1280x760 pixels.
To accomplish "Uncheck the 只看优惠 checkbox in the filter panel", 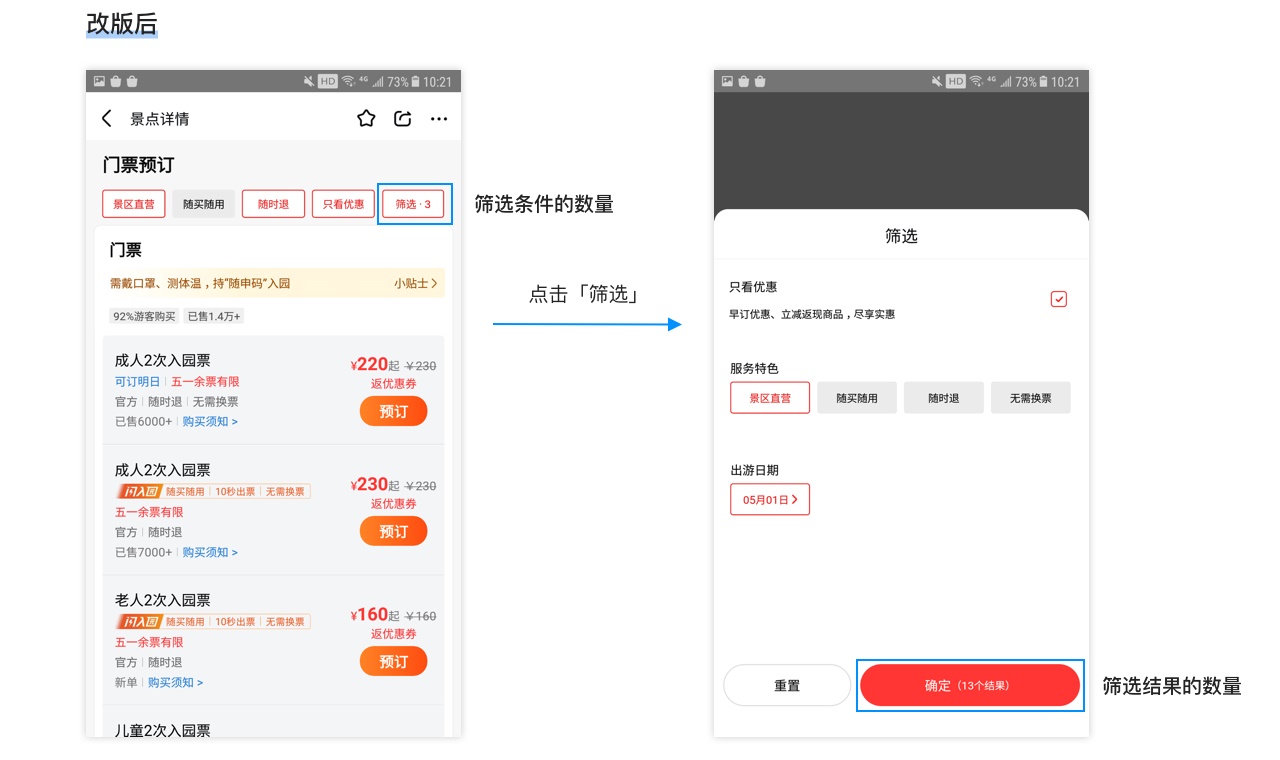I will [x=1058, y=298].
